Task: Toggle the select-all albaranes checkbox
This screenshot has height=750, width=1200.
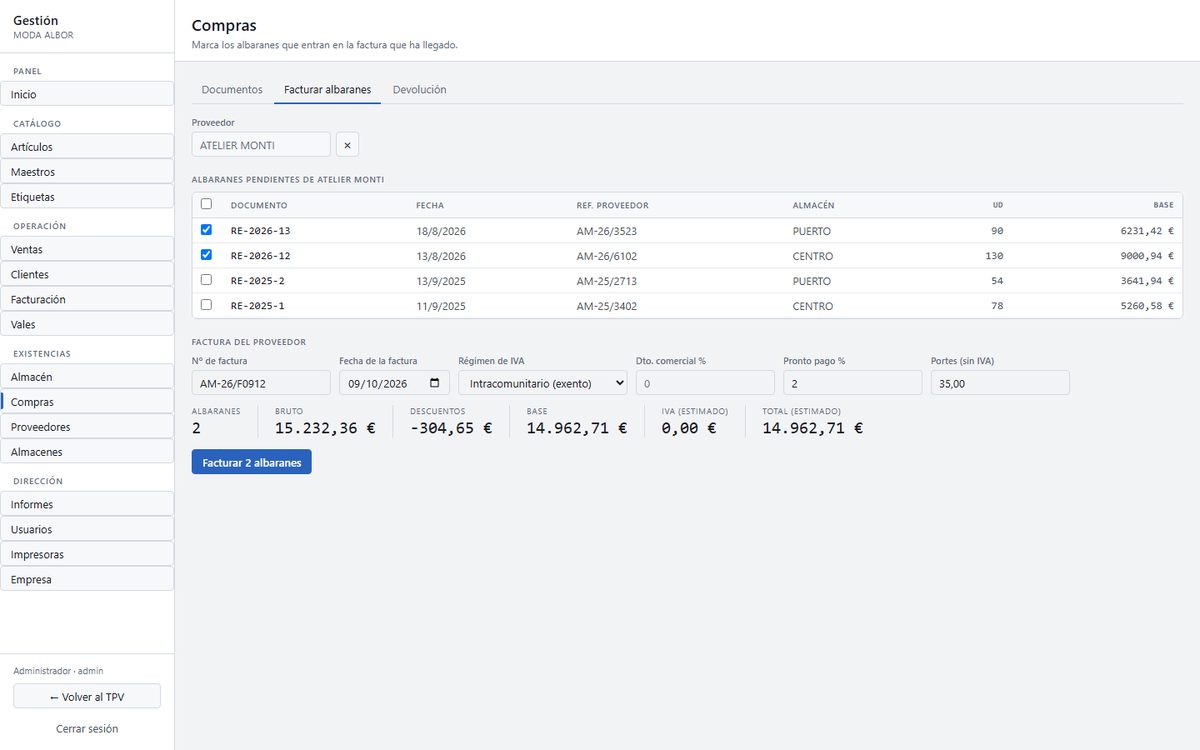Action: (206, 204)
